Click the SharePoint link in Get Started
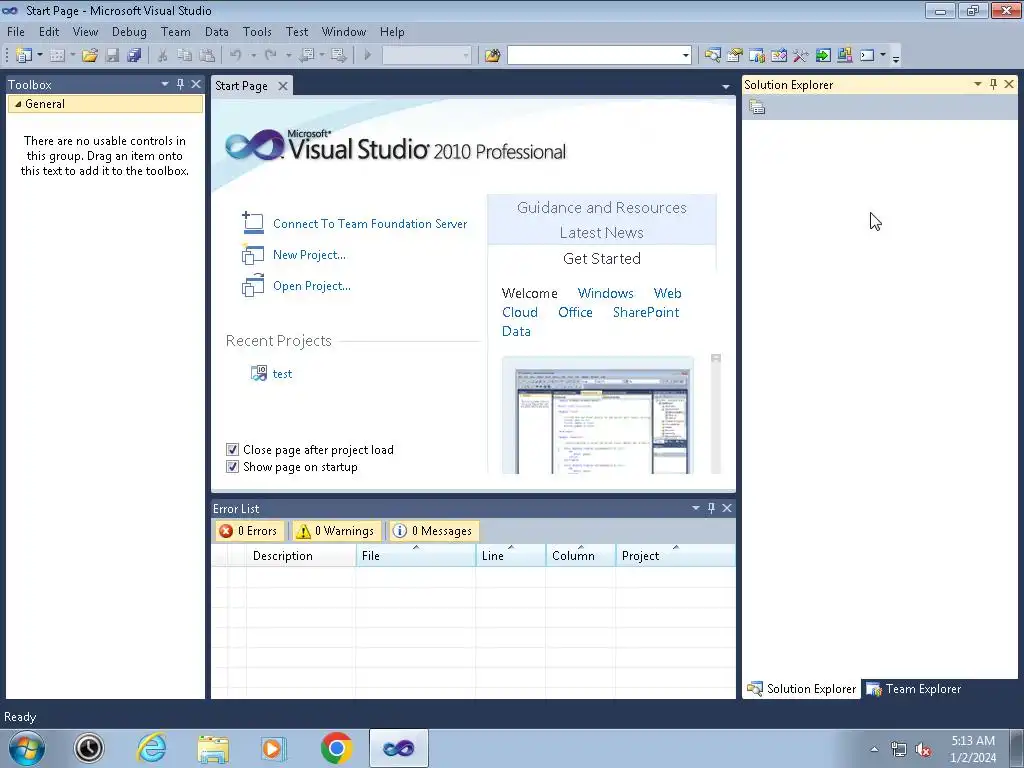The height and width of the screenshot is (768, 1024). click(x=646, y=312)
